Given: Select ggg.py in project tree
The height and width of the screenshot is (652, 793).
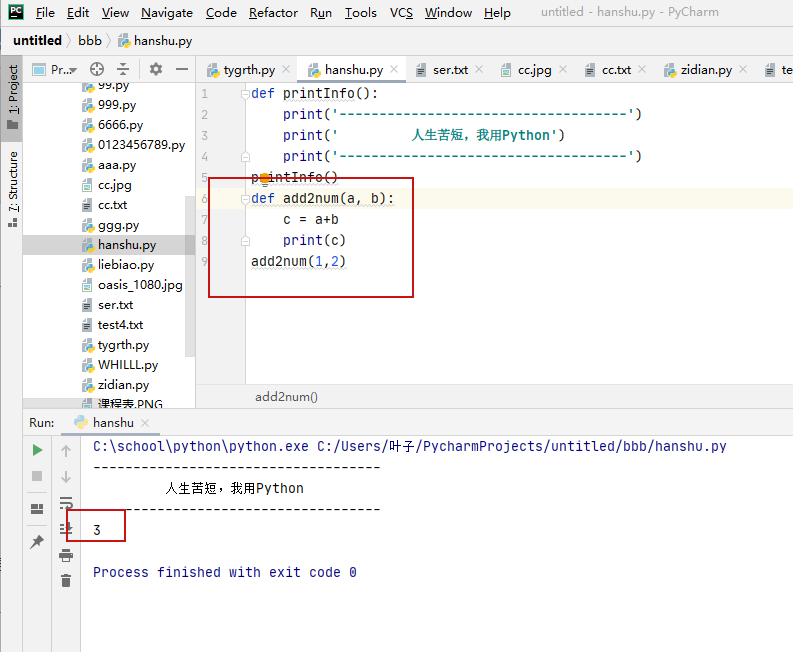Looking at the screenshot, I should click(110, 225).
